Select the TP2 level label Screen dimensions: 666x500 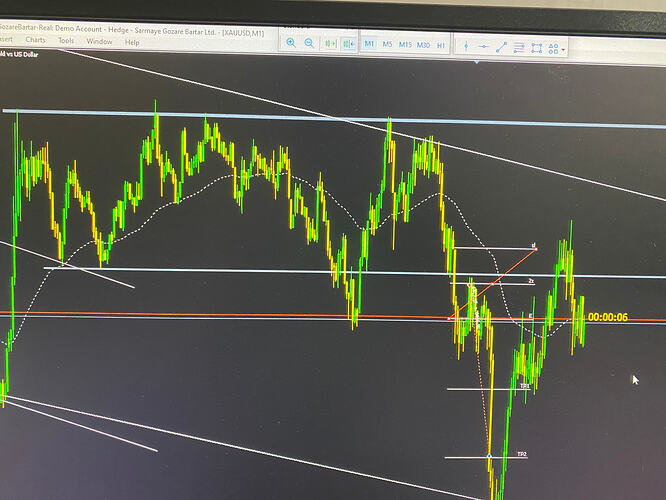522,455
